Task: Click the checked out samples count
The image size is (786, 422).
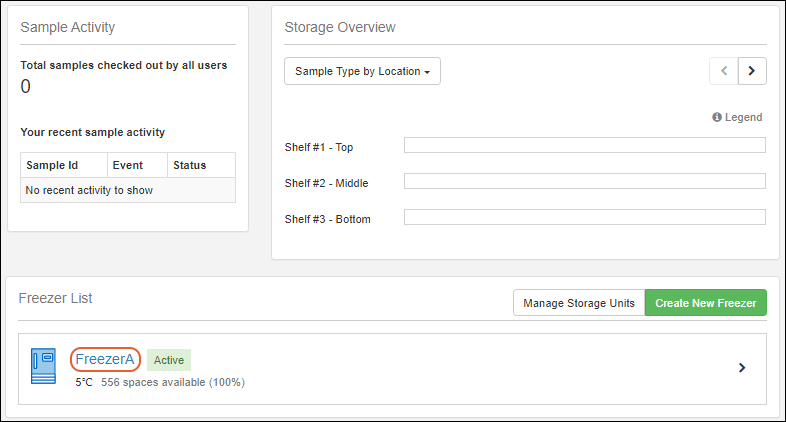Action: (x=26, y=87)
